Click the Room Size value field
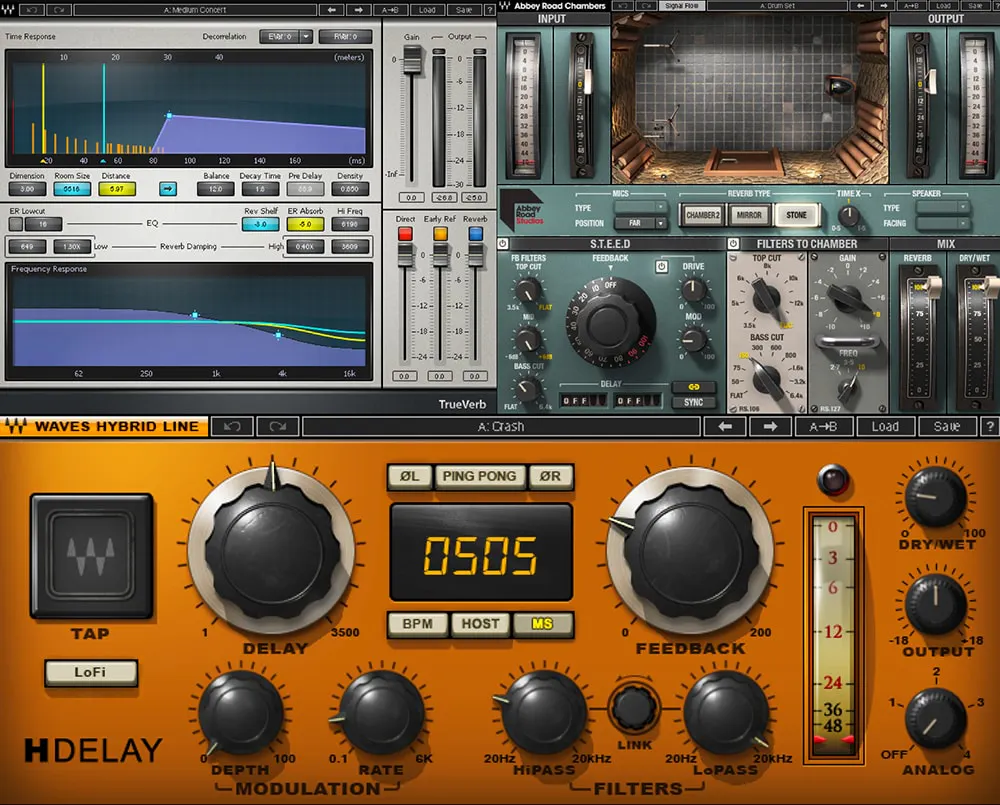The image size is (1000, 805). [x=72, y=189]
